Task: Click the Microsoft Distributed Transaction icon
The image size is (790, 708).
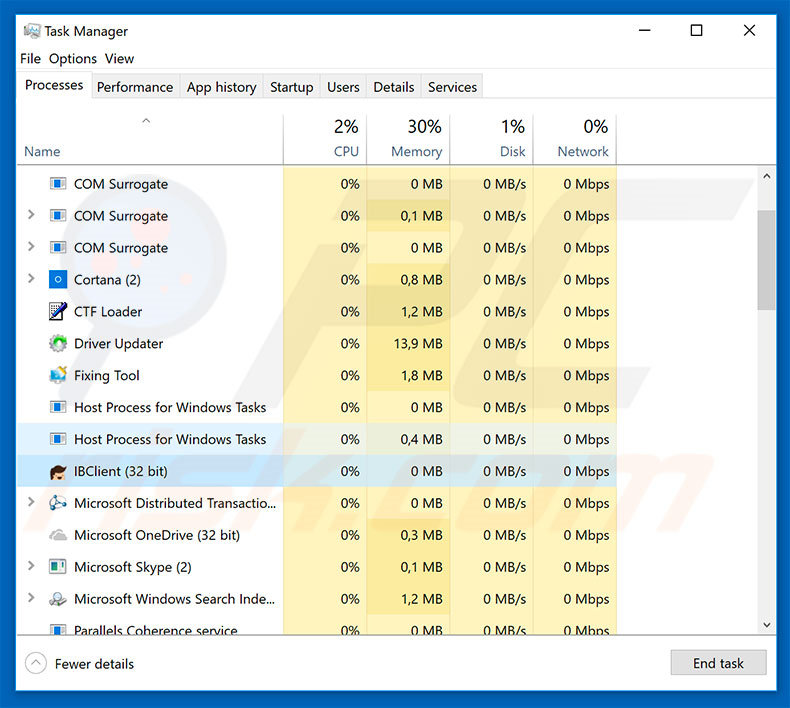Action: (58, 503)
